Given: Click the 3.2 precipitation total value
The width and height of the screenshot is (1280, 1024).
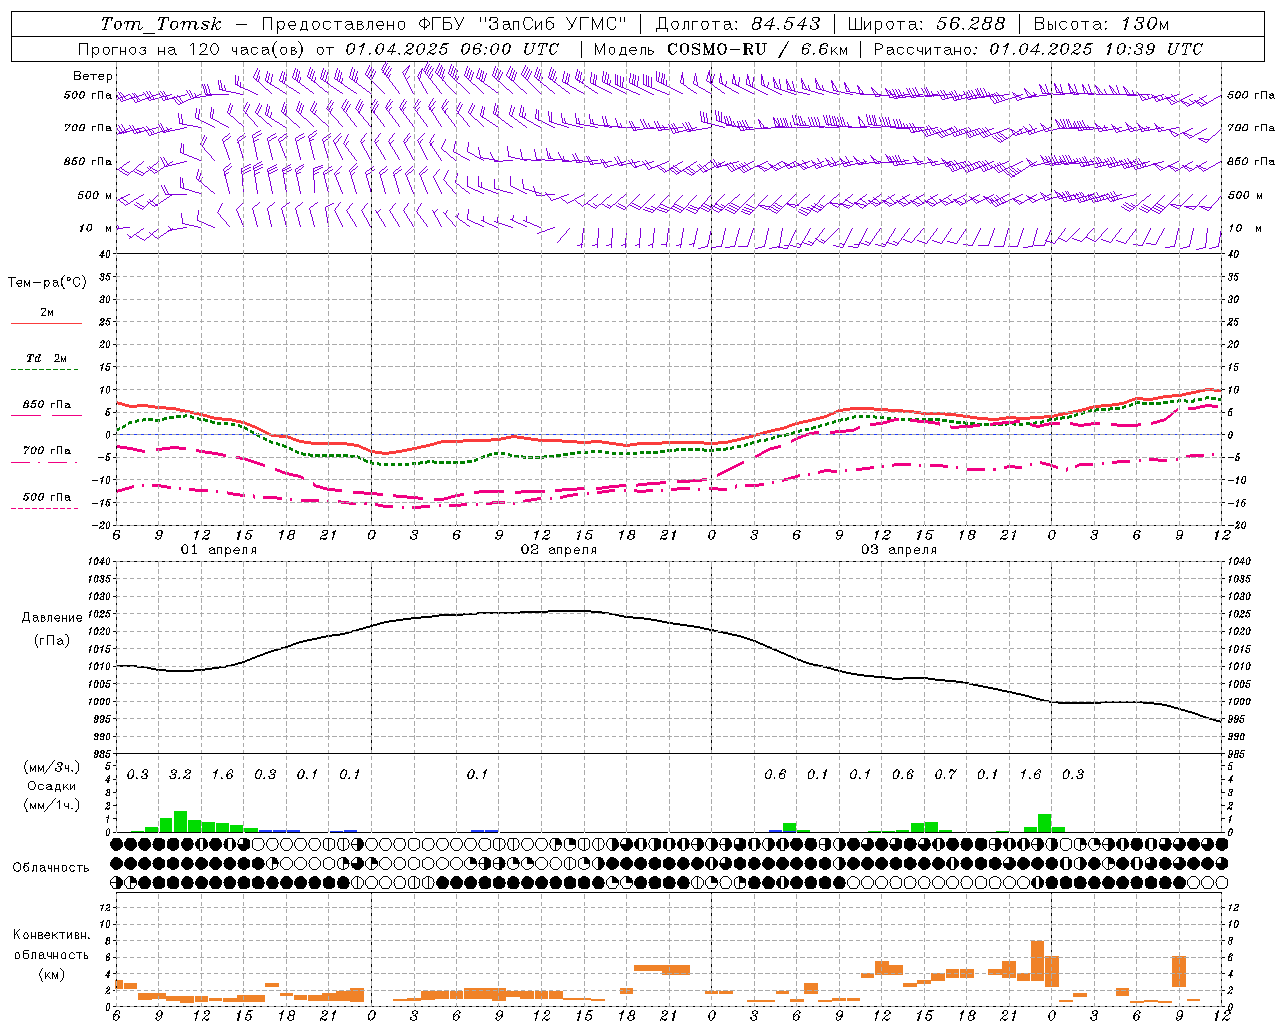Looking at the screenshot, I should click(x=180, y=775).
